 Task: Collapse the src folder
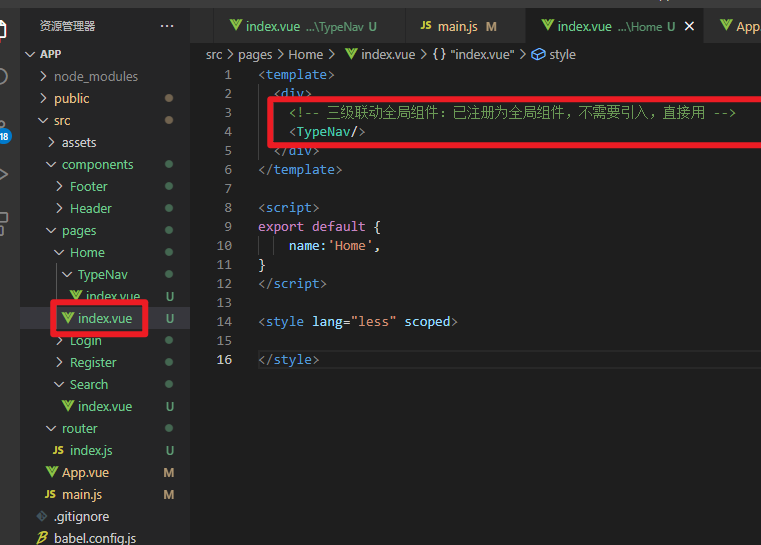coord(43,120)
